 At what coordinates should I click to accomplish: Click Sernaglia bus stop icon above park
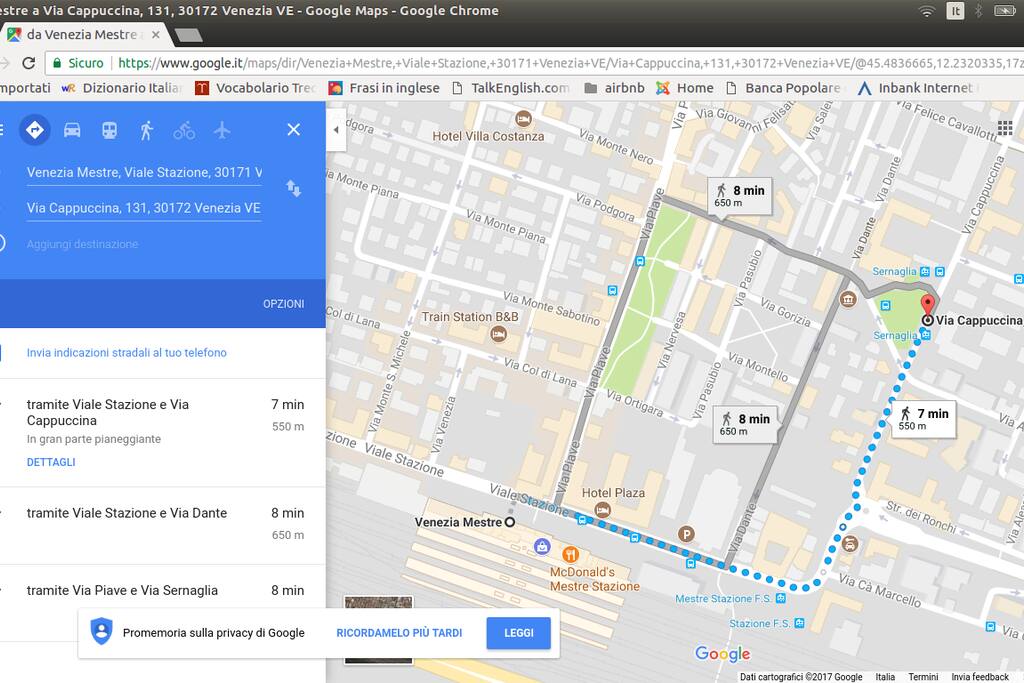click(x=925, y=271)
